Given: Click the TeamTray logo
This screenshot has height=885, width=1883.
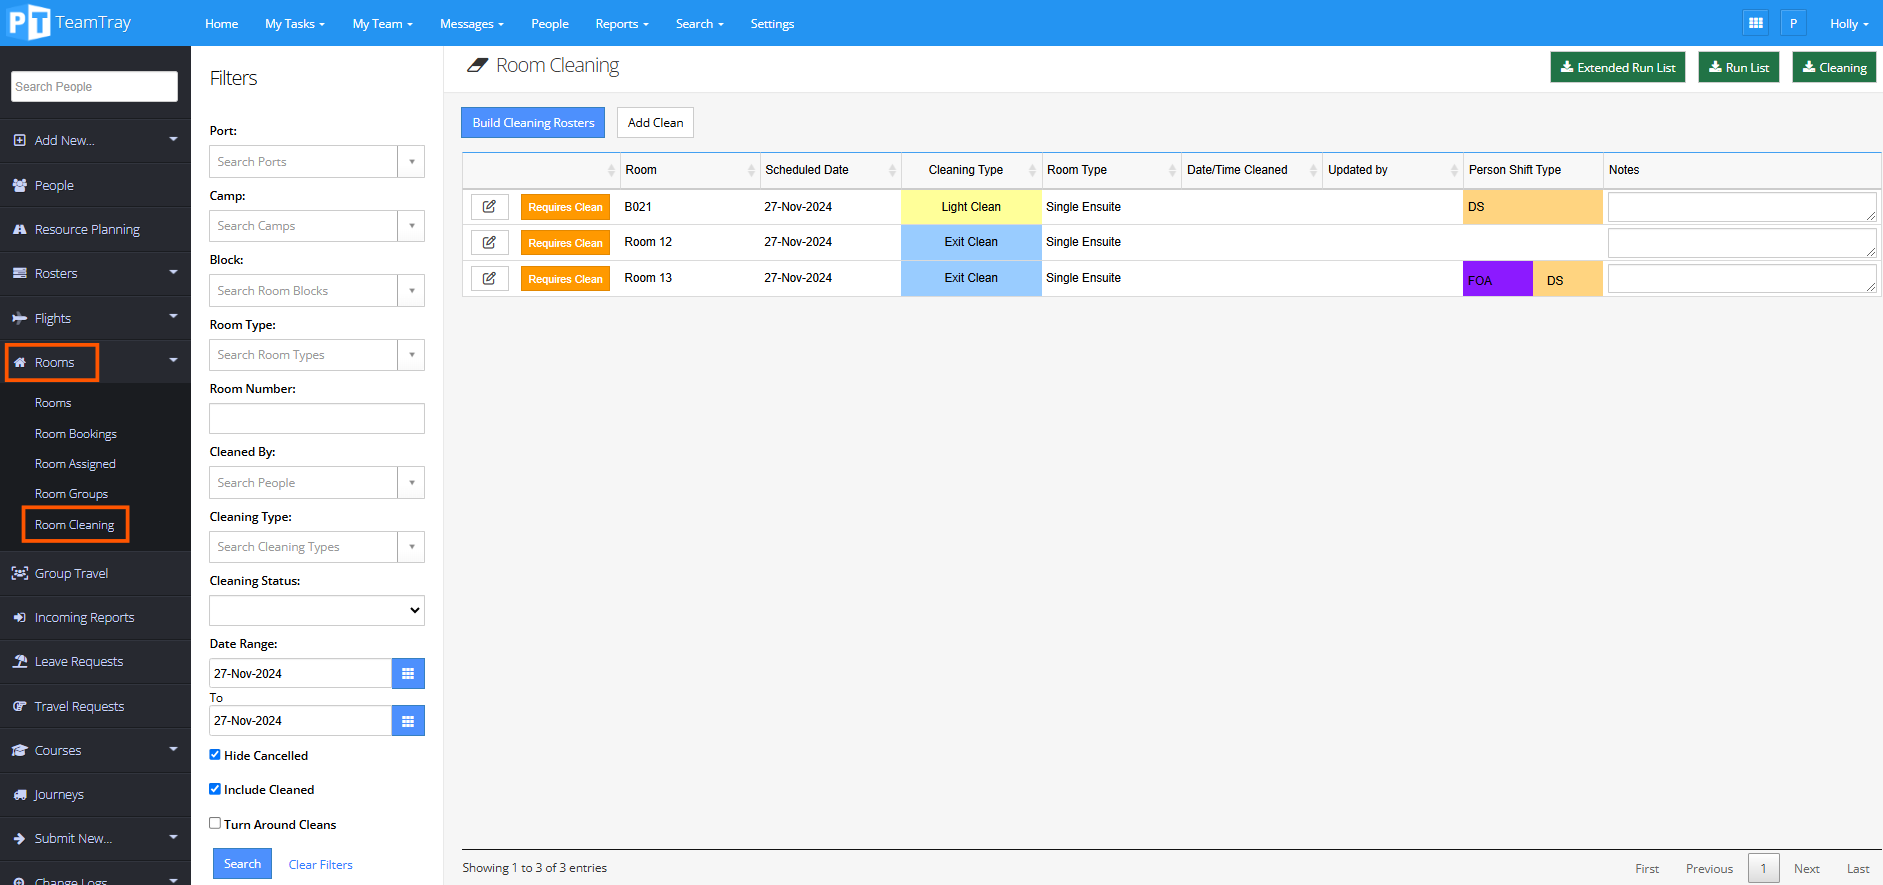Looking at the screenshot, I should coord(69,22).
